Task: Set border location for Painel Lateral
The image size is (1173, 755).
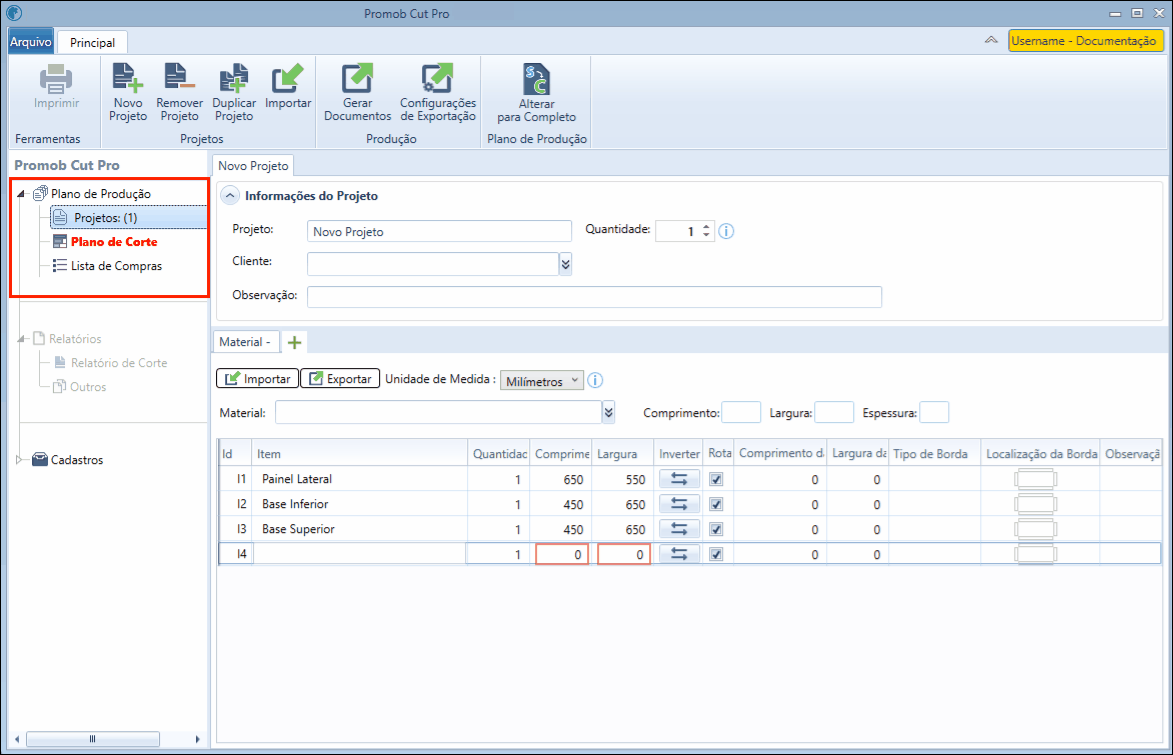Action: 1036,479
